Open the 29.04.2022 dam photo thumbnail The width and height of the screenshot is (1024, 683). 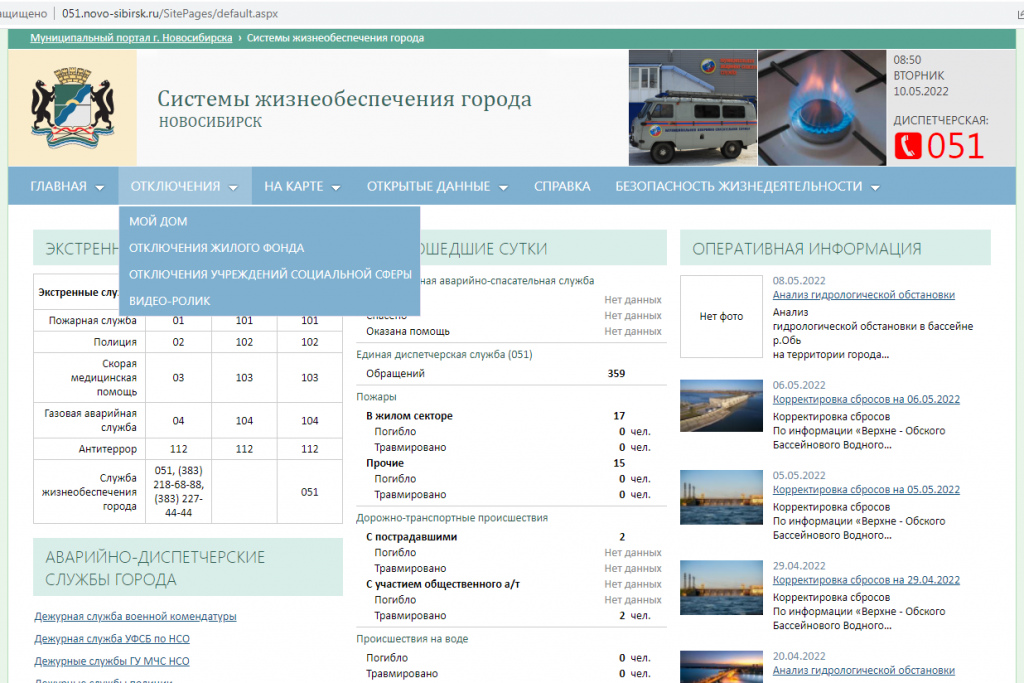721,587
